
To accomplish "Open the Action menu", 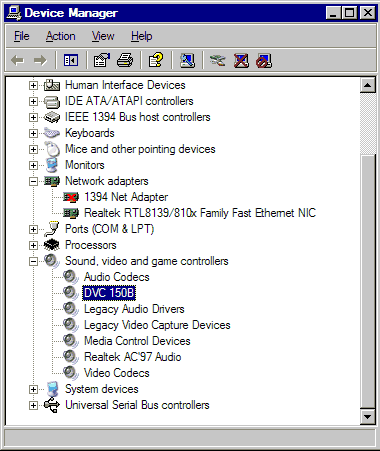I will [x=60, y=36].
